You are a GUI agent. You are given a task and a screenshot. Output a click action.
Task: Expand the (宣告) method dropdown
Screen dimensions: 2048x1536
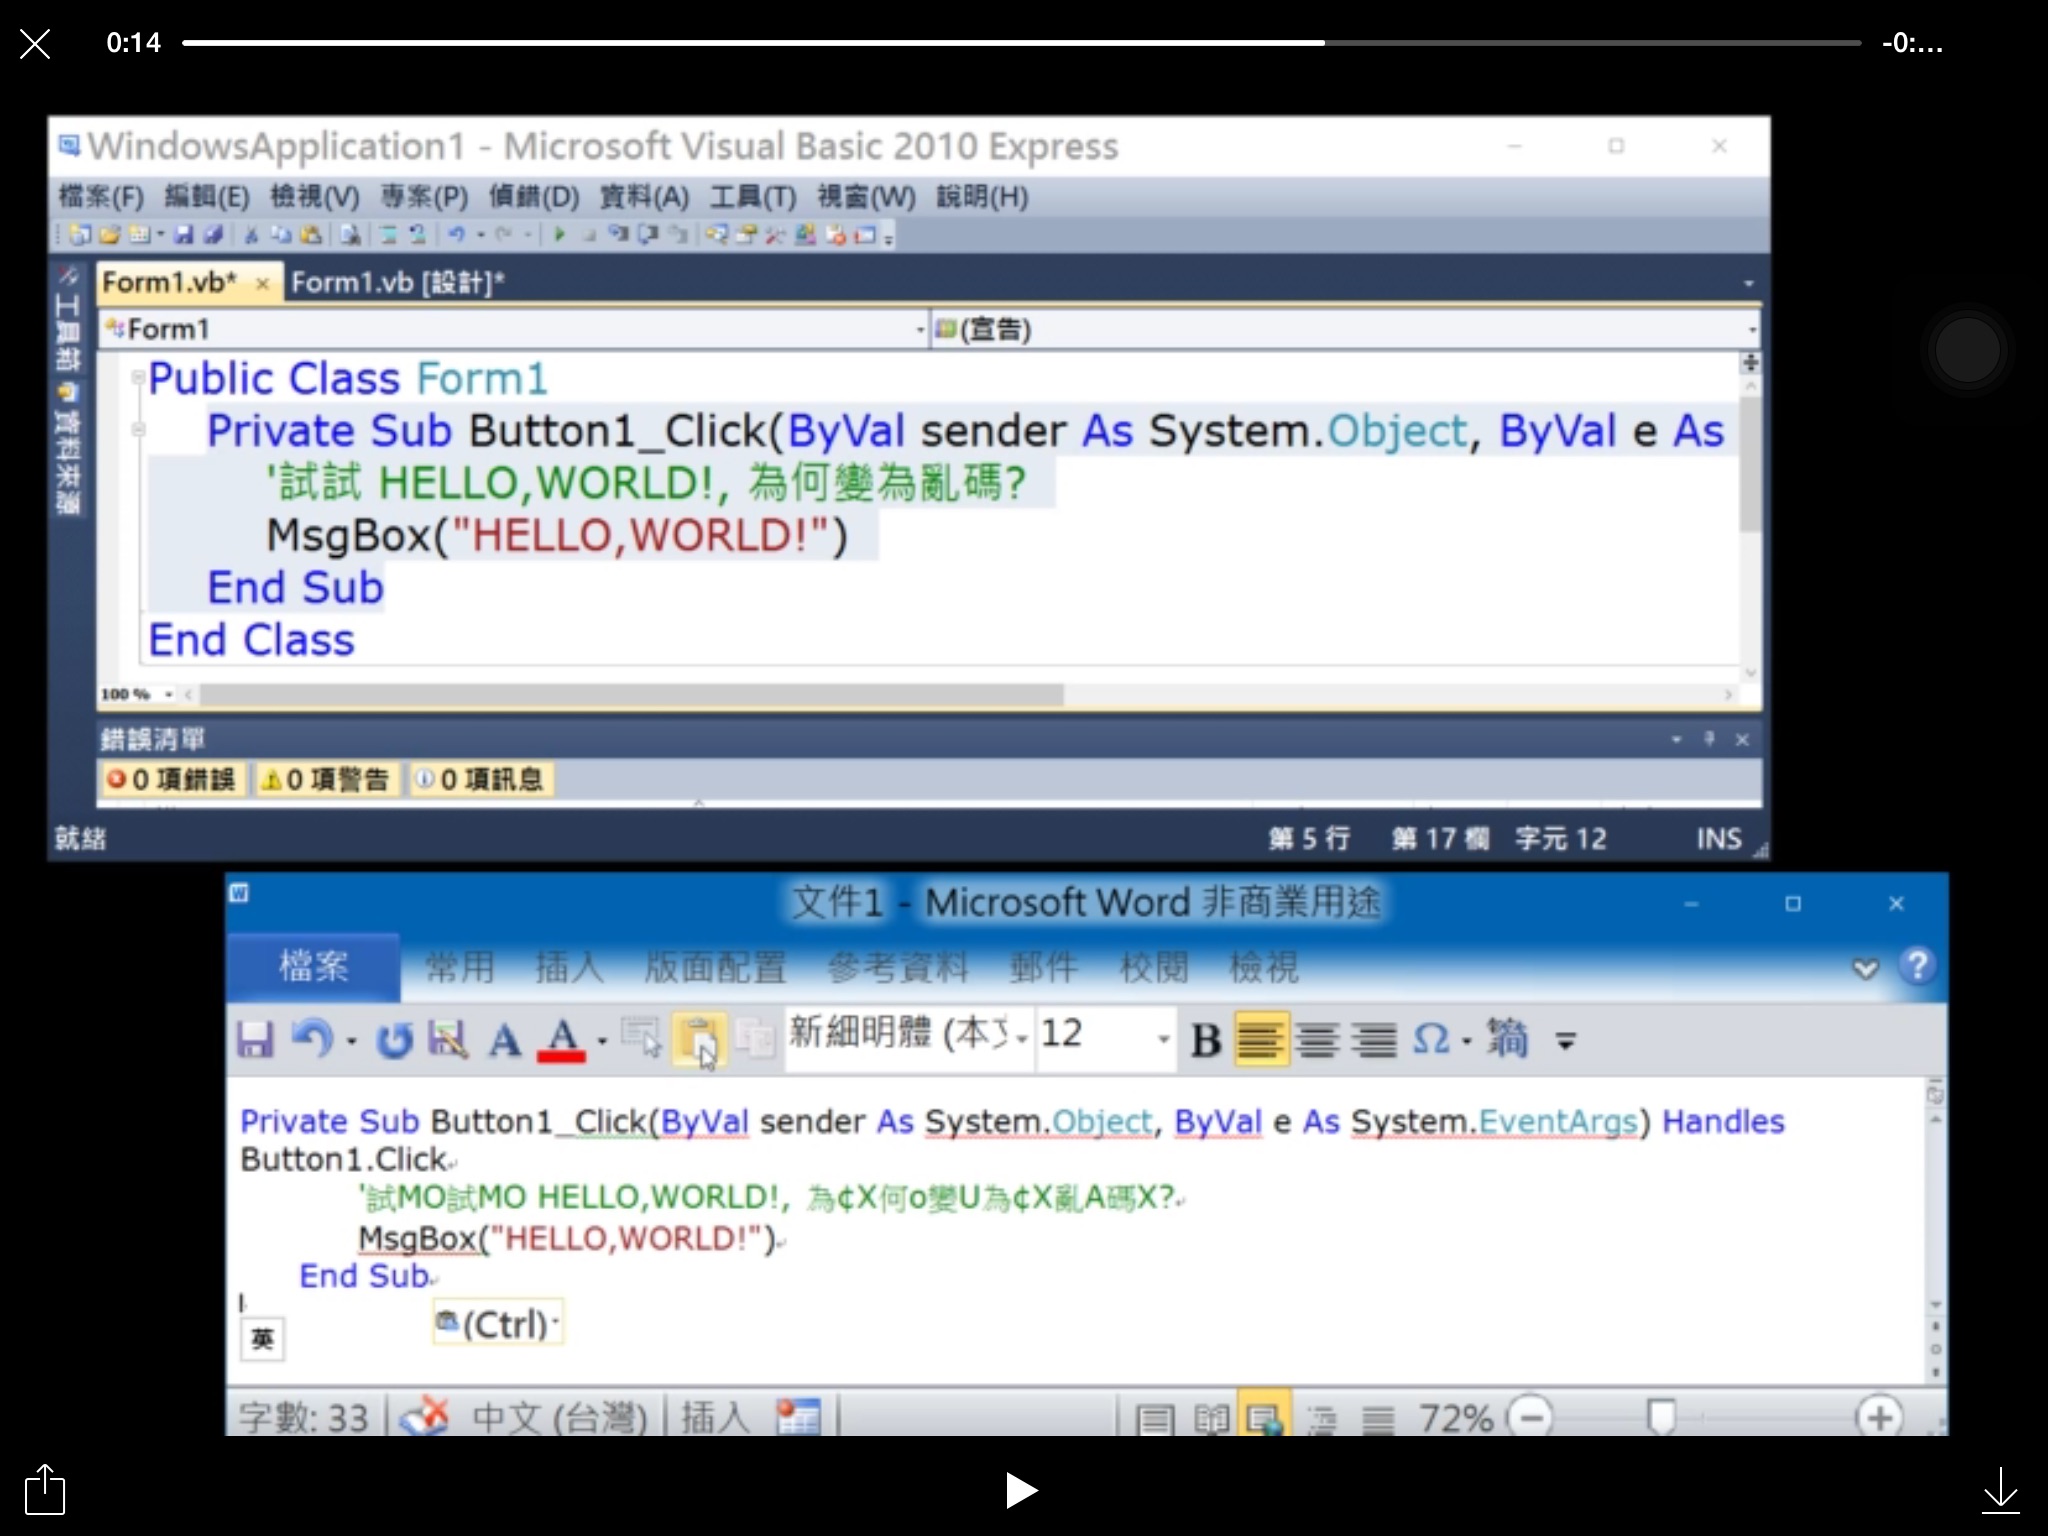(1752, 330)
